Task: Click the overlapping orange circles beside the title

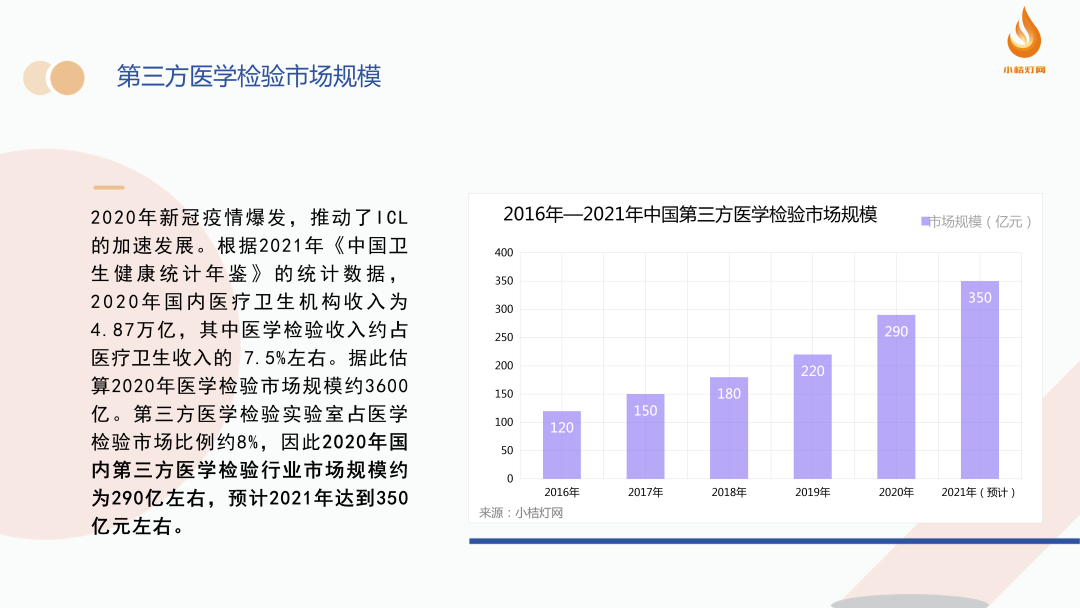Action: click(54, 78)
